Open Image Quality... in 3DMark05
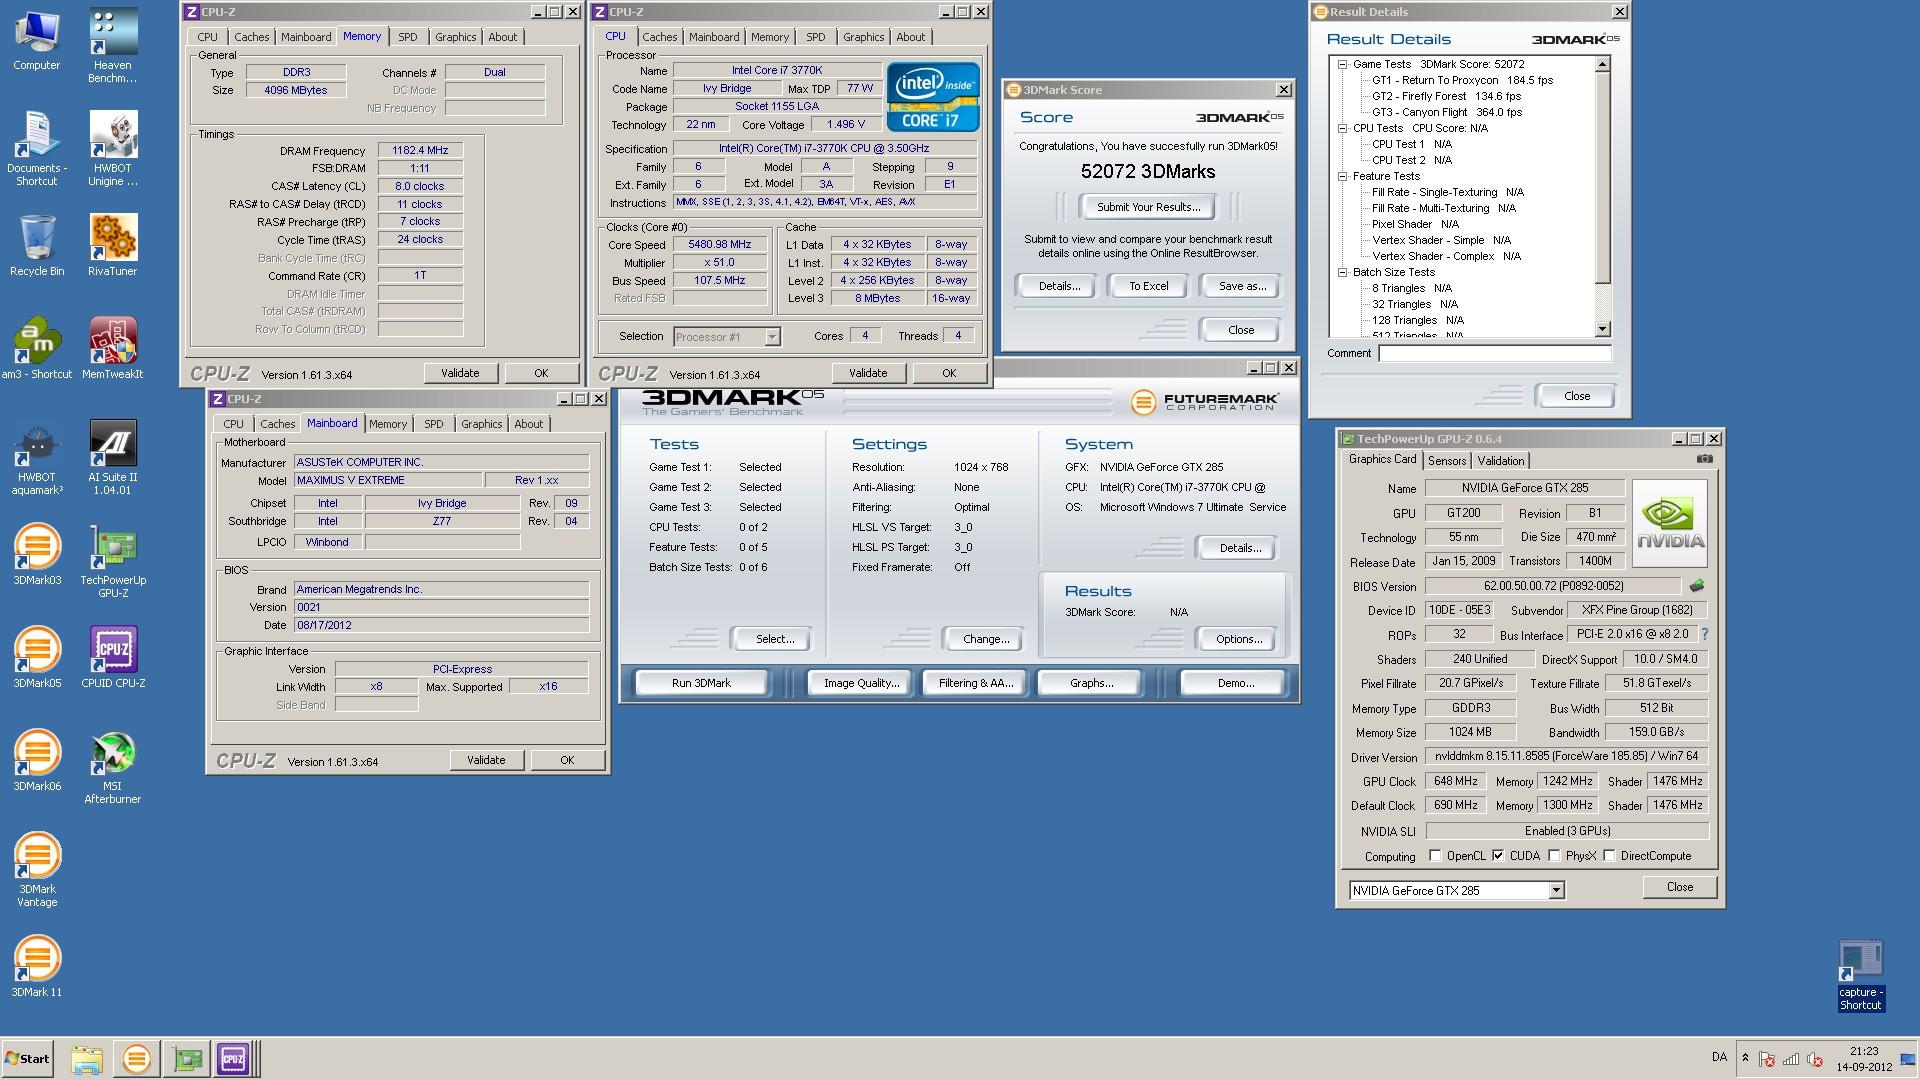1920x1080 pixels. click(861, 683)
